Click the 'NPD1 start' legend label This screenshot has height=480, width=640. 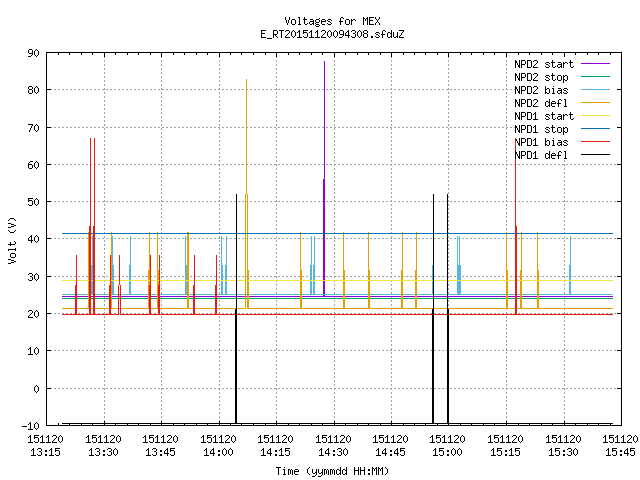coord(544,116)
